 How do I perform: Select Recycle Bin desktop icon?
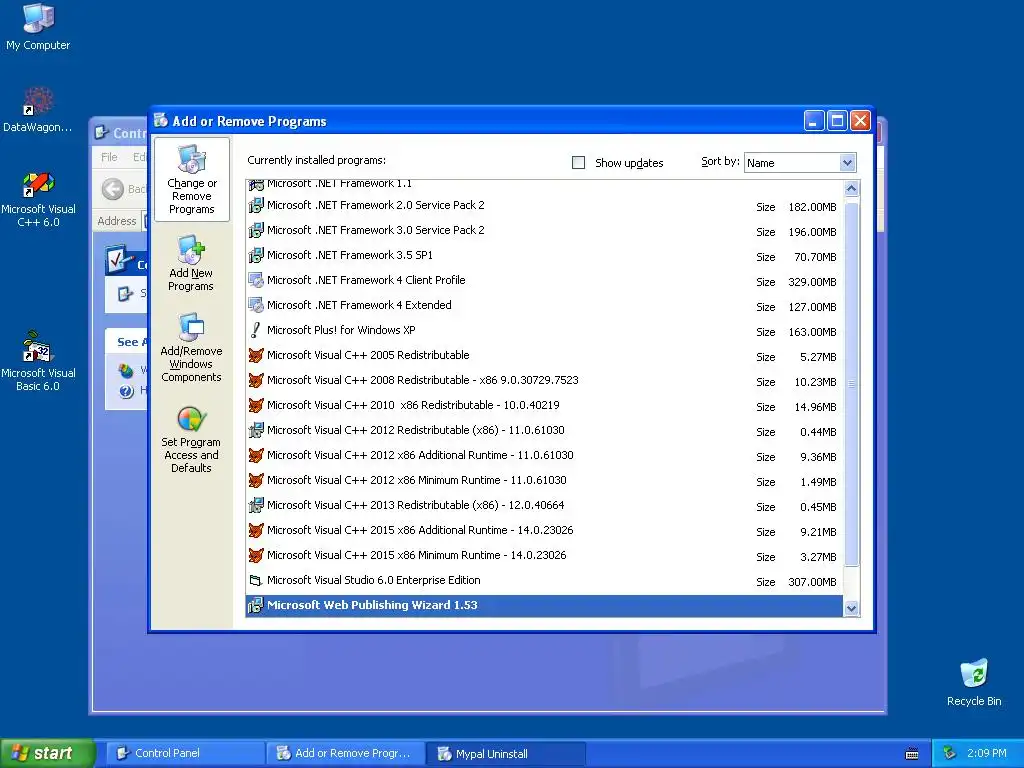pyautogui.click(x=974, y=674)
